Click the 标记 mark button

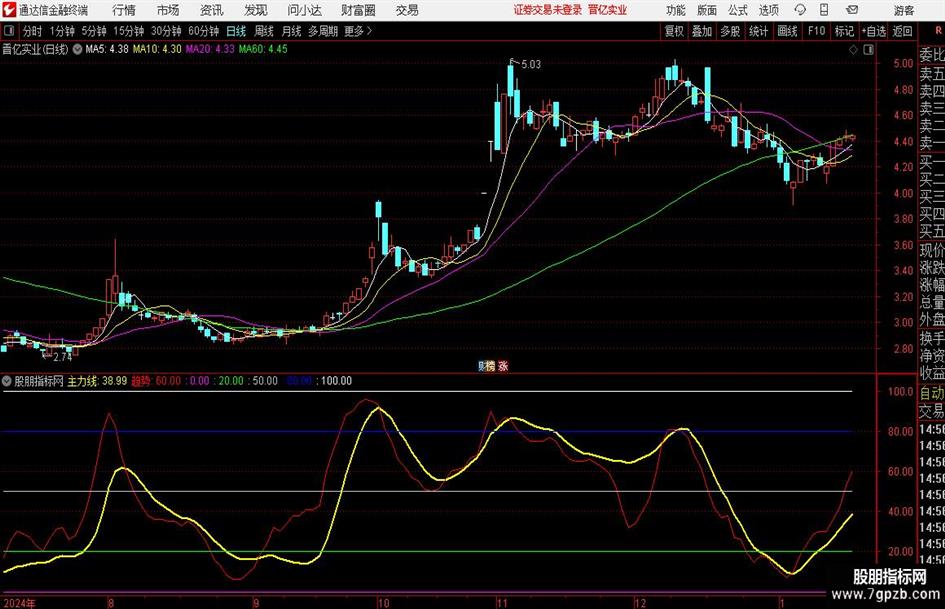tap(844, 31)
